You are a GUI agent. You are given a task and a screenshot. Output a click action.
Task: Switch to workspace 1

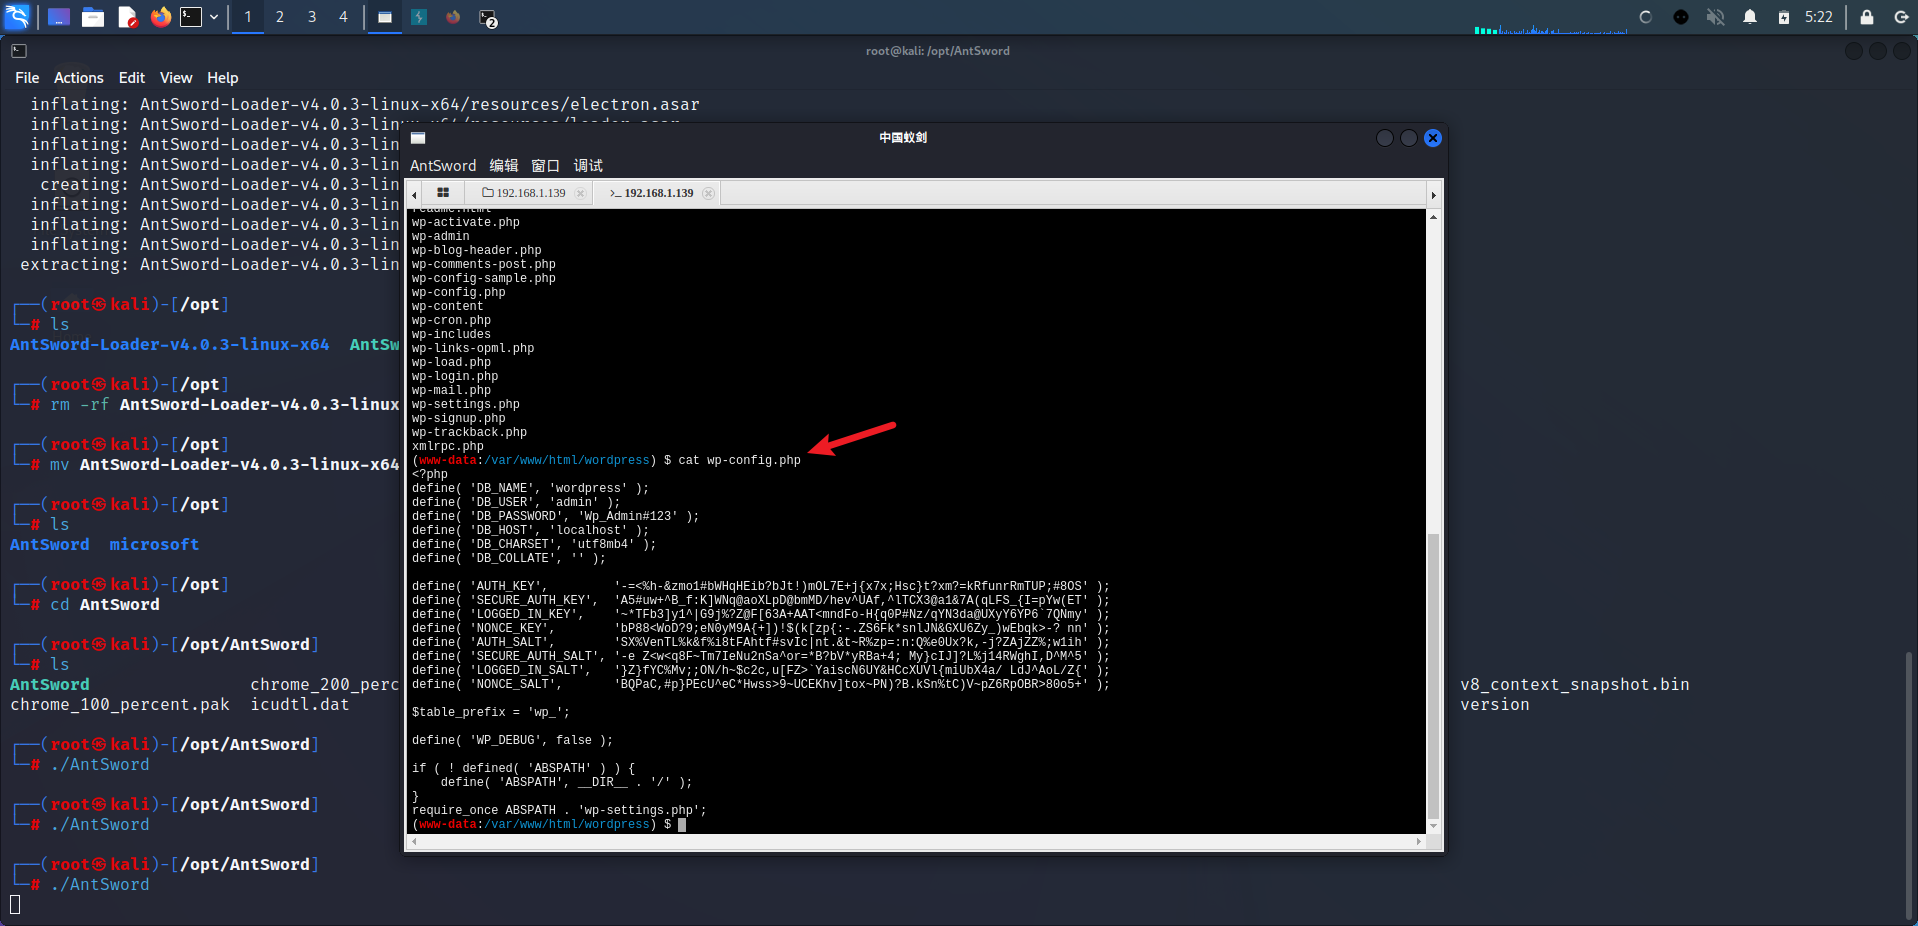248,17
